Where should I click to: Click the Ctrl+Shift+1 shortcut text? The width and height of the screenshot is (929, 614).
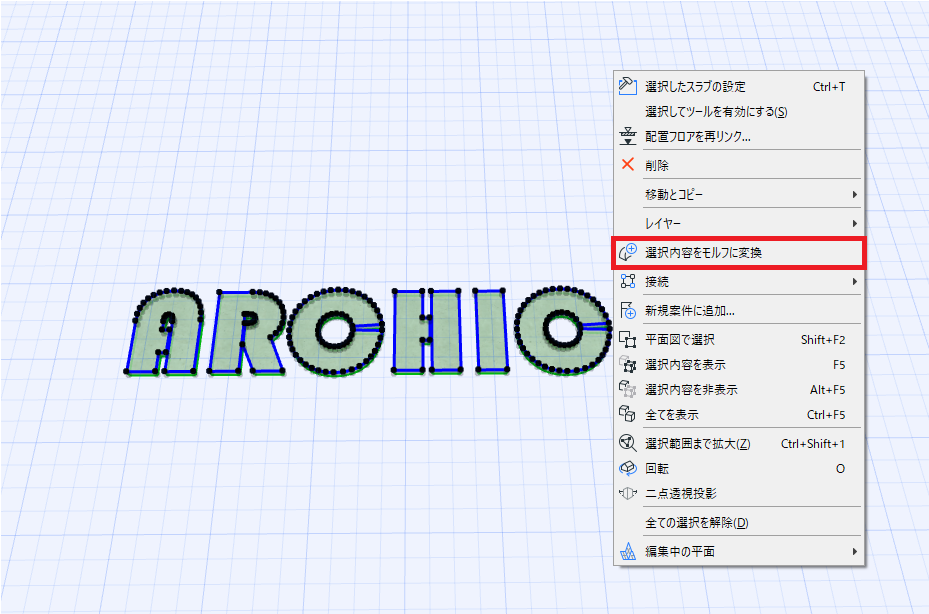pos(813,443)
